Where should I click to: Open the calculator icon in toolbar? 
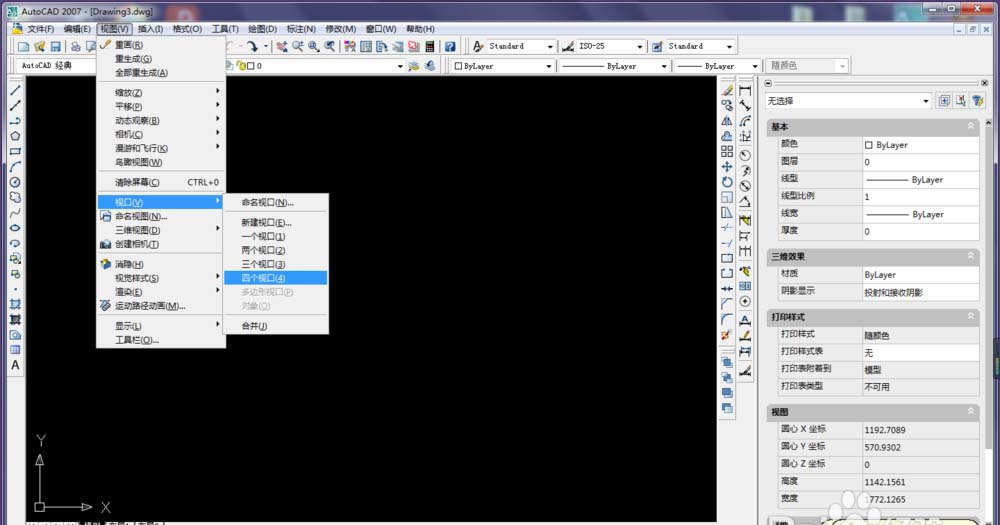click(x=430, y=47)
